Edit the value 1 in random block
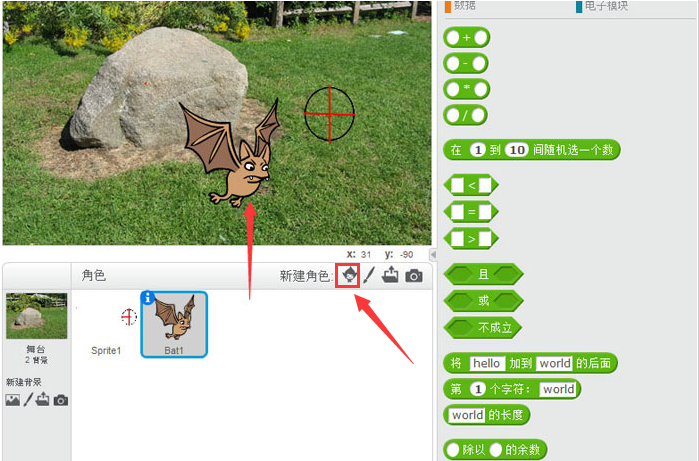Screen dimensions: 699x461 (478, 150)
